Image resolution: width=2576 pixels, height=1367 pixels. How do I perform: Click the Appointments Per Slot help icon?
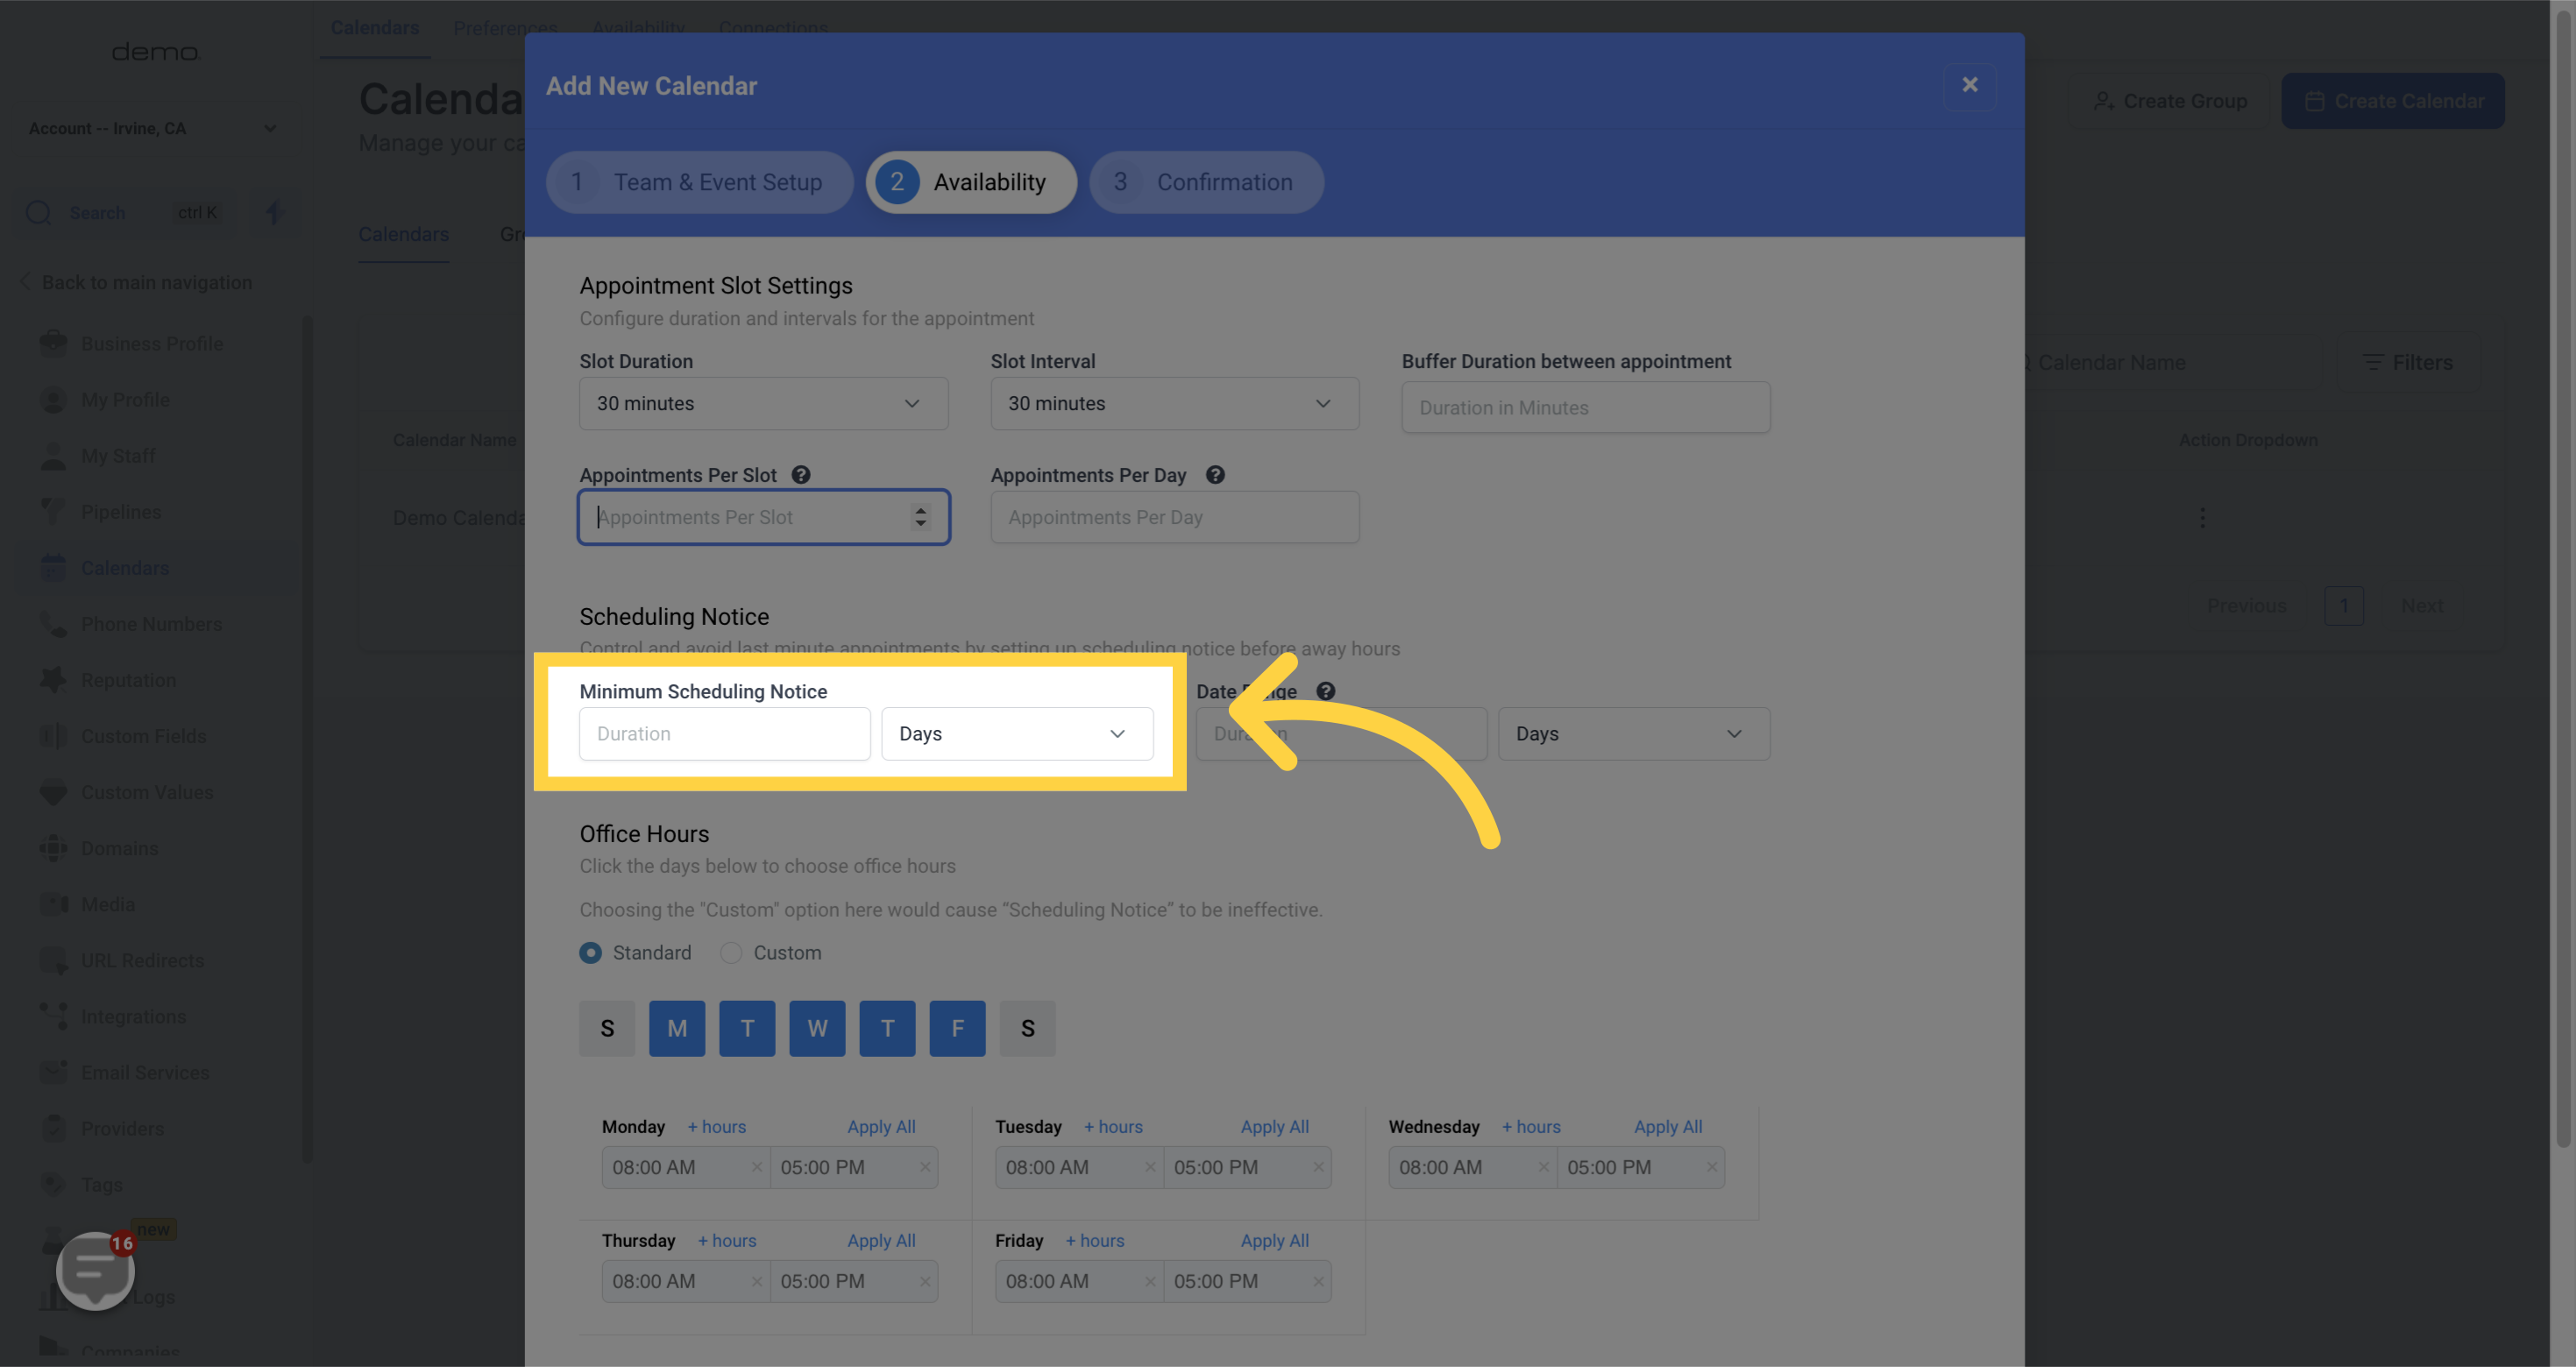pyautogui.click(x=801, y=475)
